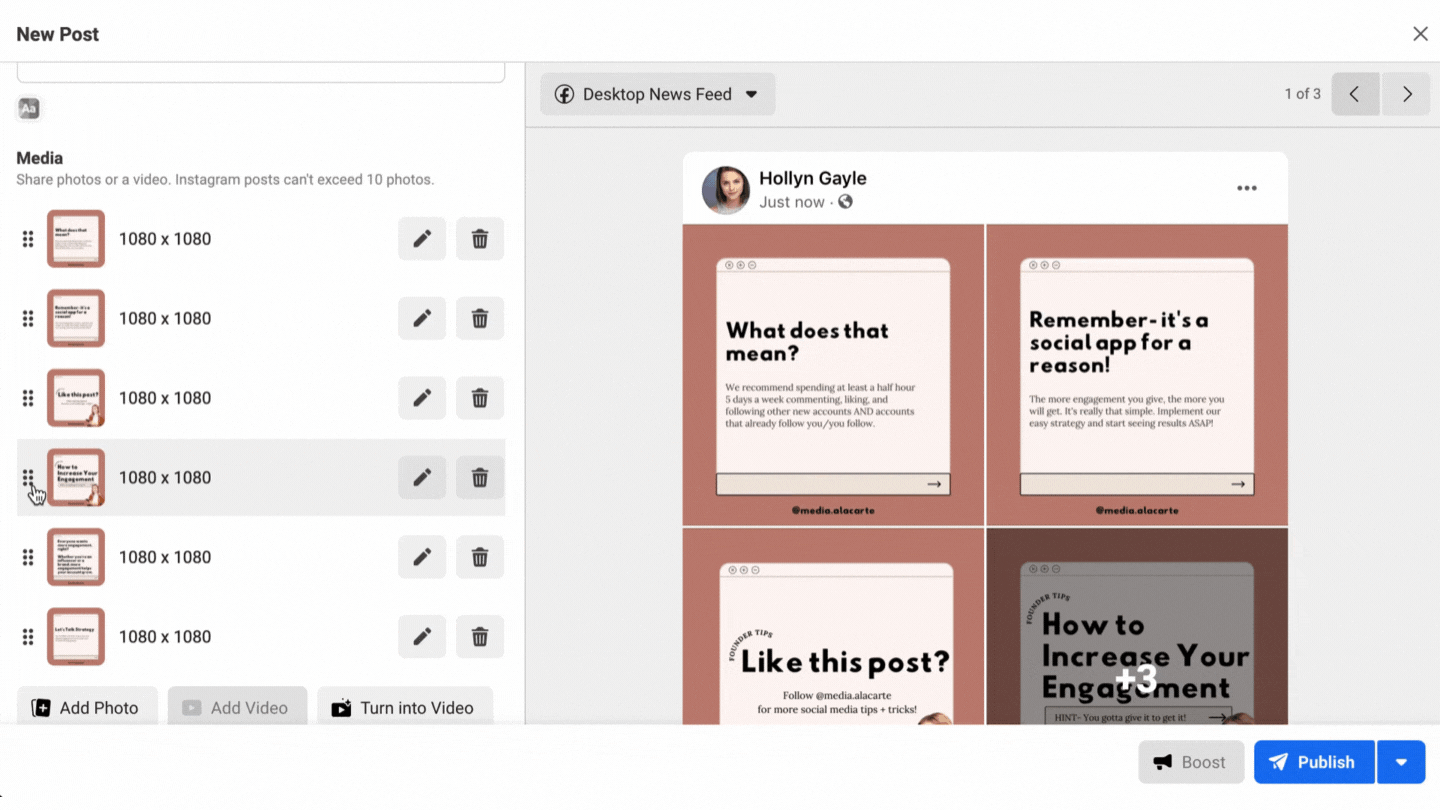Click Turn into Video button

pos(405,707)
